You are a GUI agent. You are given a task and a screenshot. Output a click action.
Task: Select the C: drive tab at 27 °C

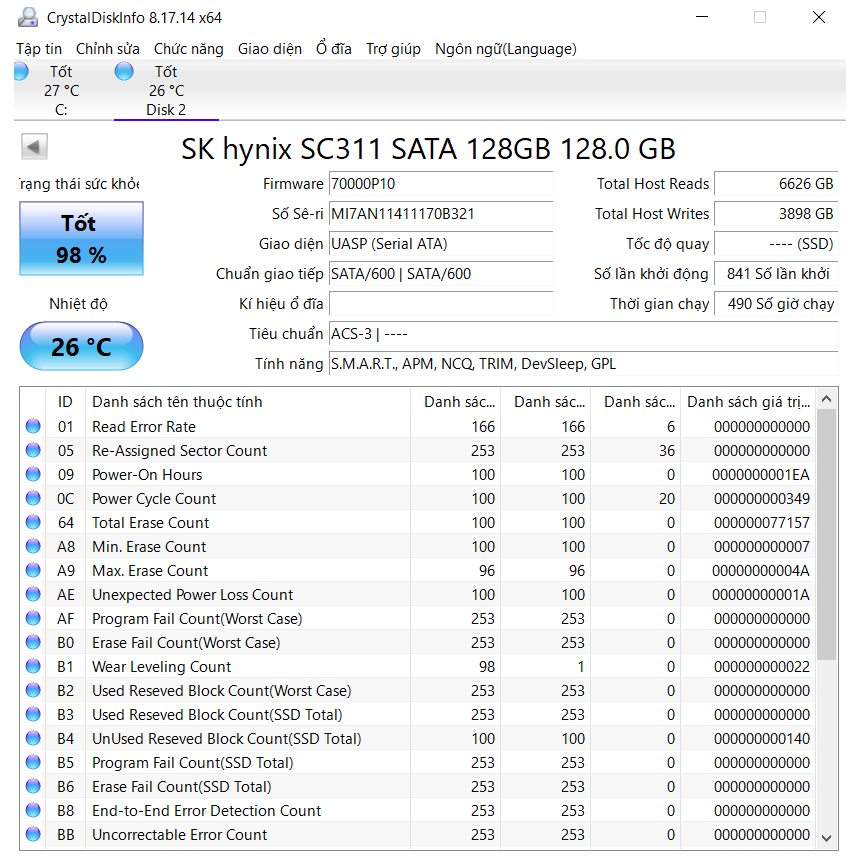[x=61, y=90]
